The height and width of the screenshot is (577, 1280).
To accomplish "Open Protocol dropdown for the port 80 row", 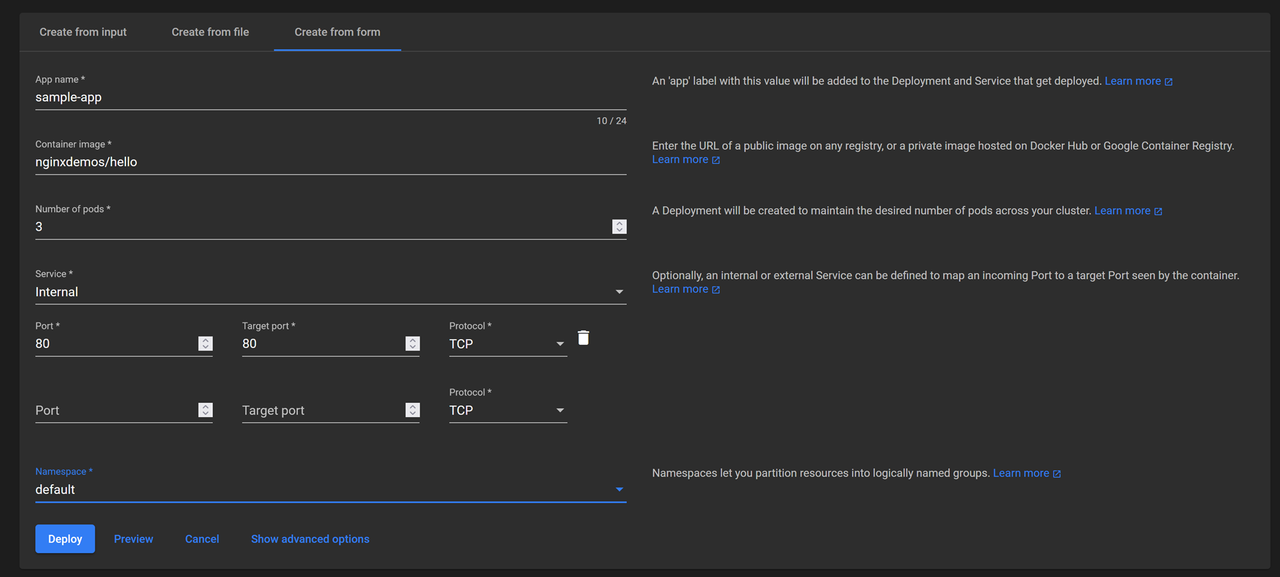I will [507, 344].
